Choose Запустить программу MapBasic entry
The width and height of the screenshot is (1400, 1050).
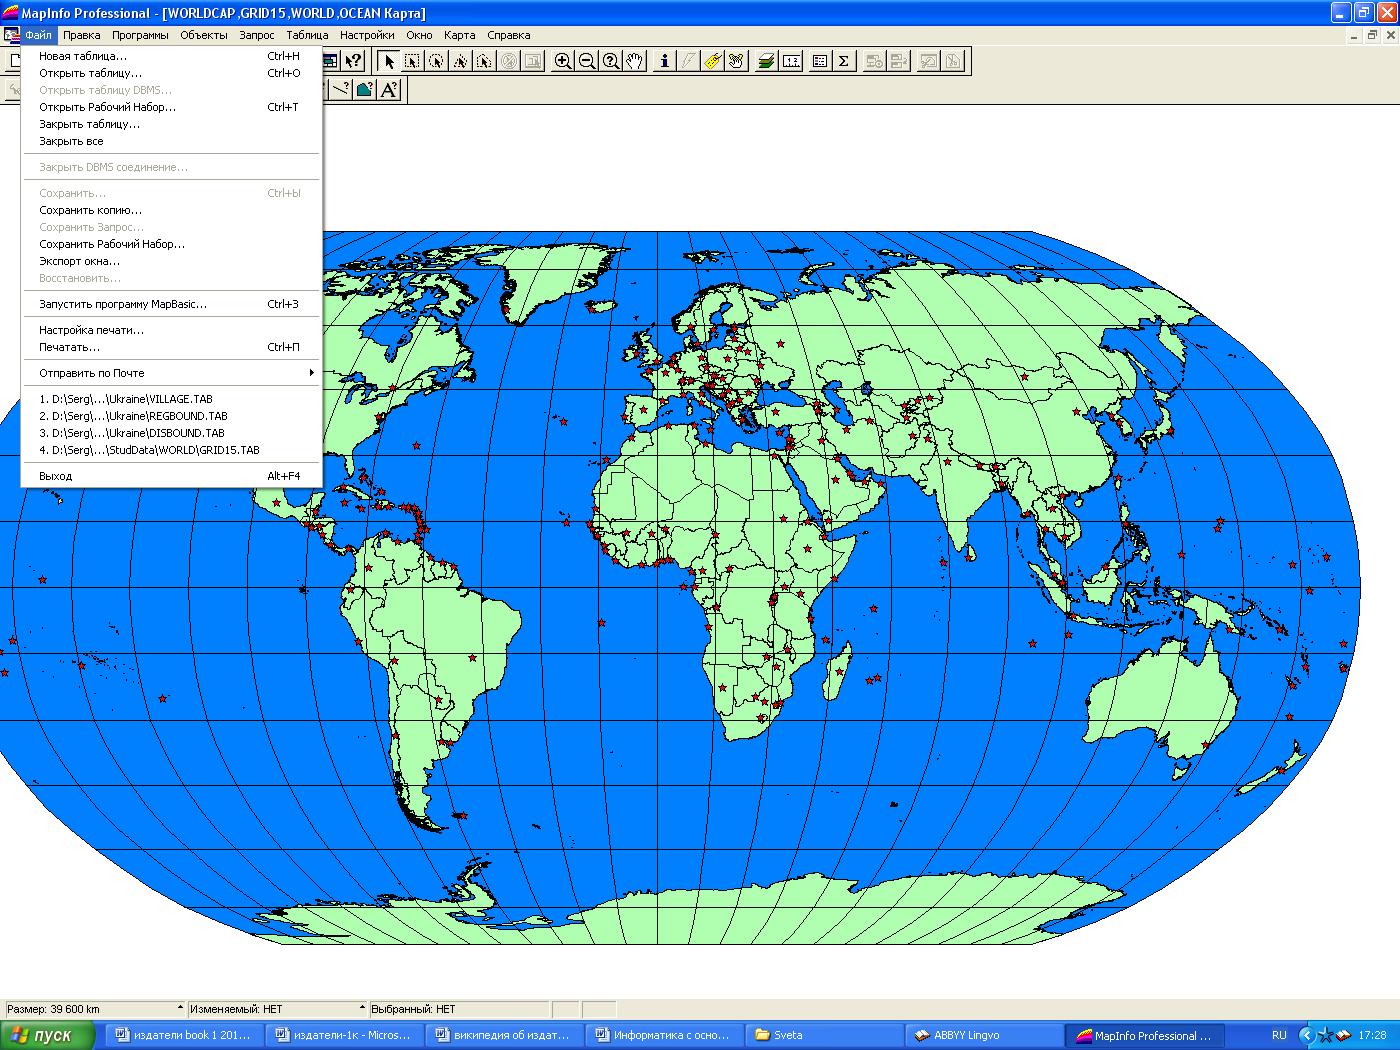171,304
